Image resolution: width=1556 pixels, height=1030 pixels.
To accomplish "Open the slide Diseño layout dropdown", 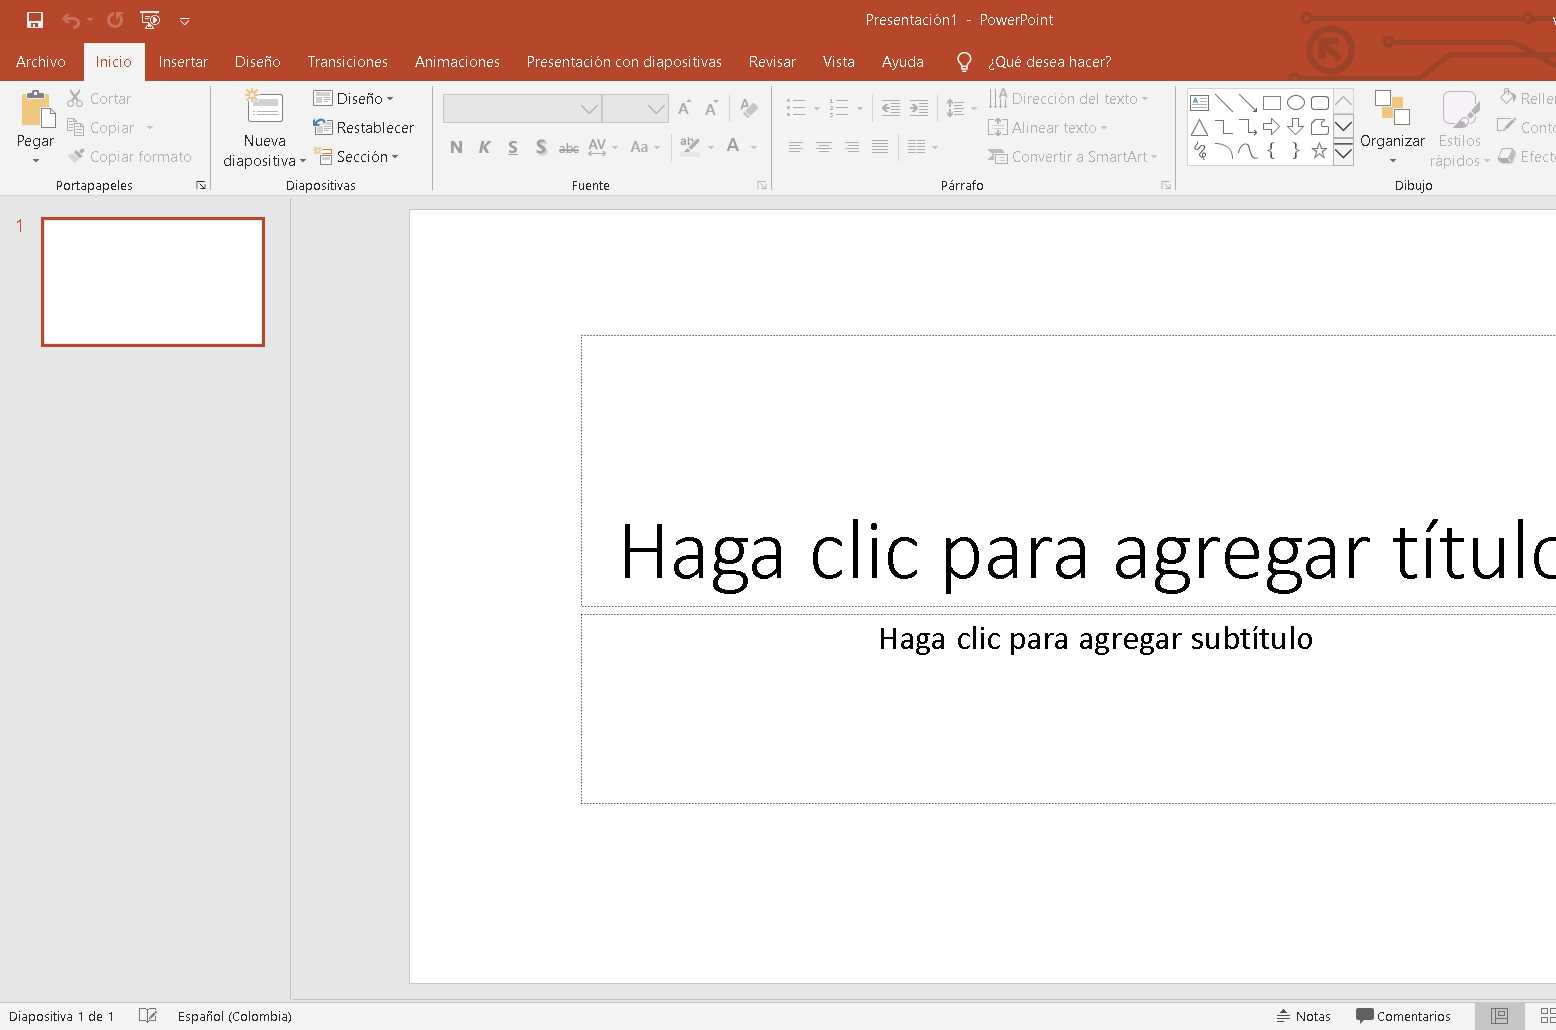I will pos(353,98).
